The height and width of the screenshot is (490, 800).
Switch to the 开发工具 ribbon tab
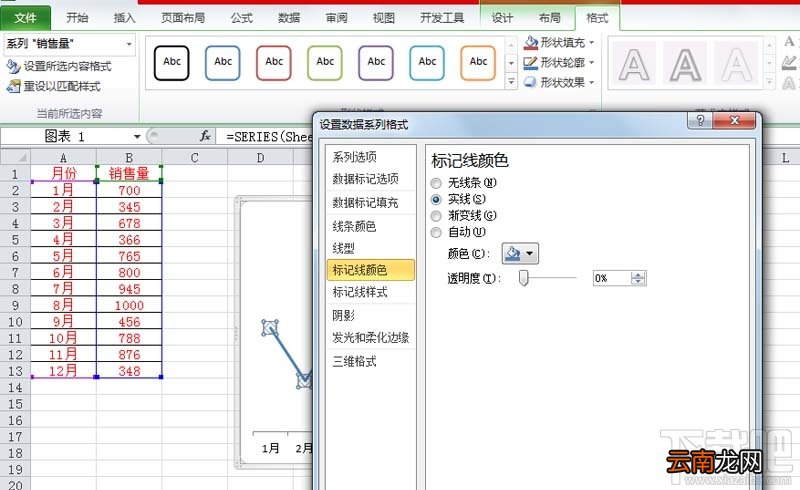pos(442,18)
